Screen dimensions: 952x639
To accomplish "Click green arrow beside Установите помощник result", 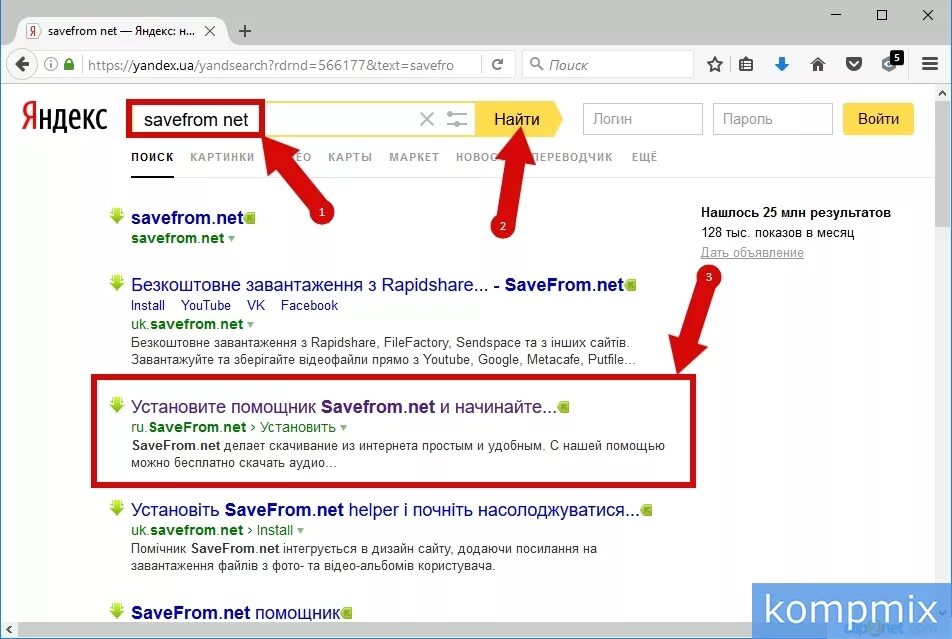I will point(117,405).
